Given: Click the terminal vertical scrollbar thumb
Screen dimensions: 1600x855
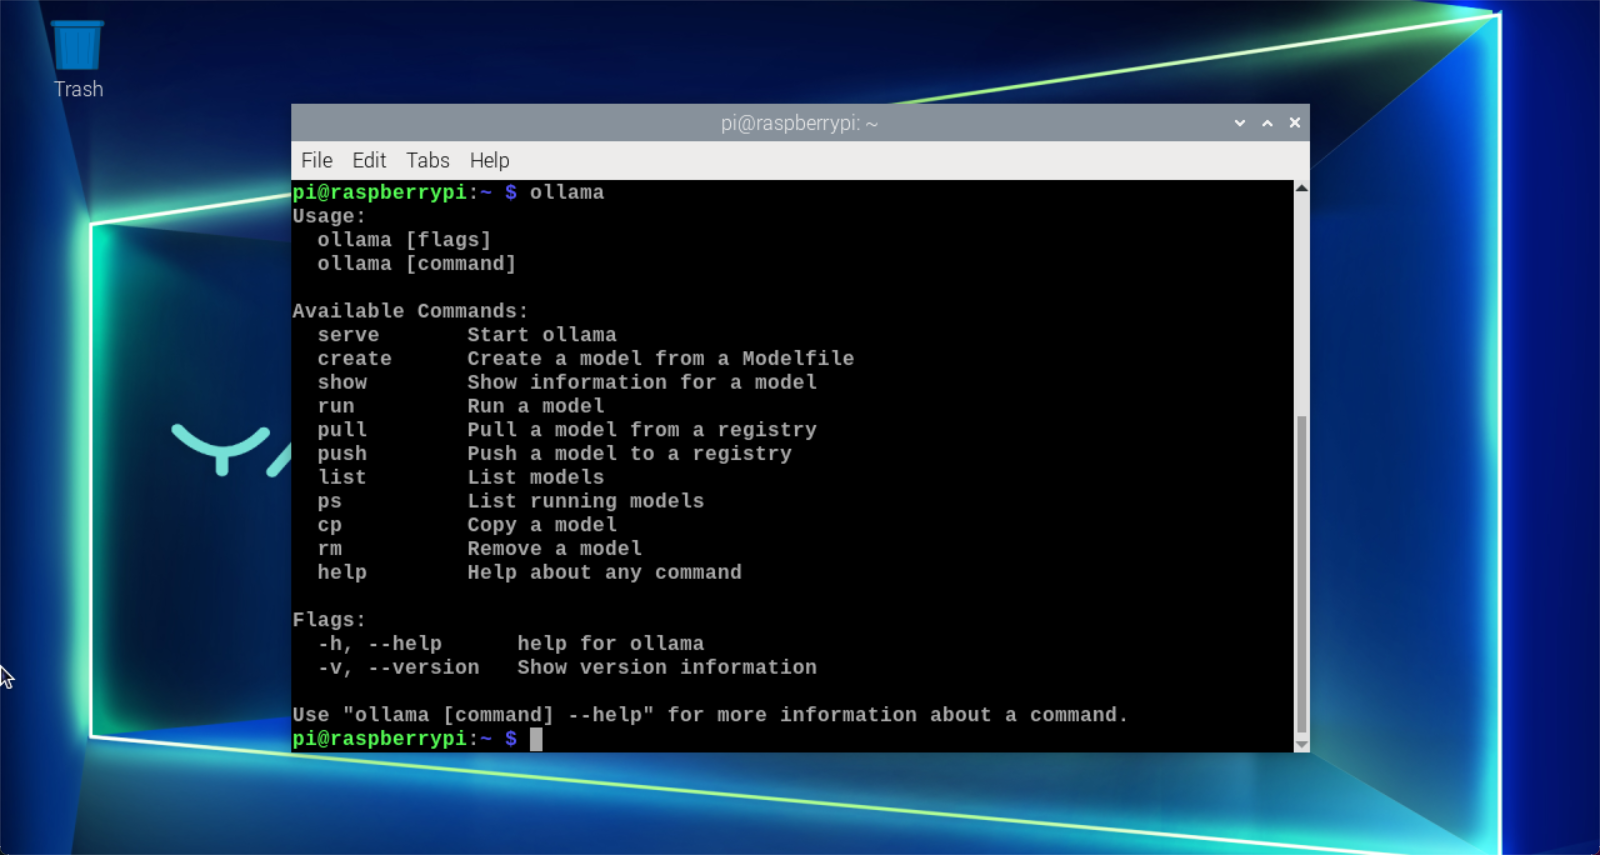Looking at the screenshot, I should tap(1301, 574).
